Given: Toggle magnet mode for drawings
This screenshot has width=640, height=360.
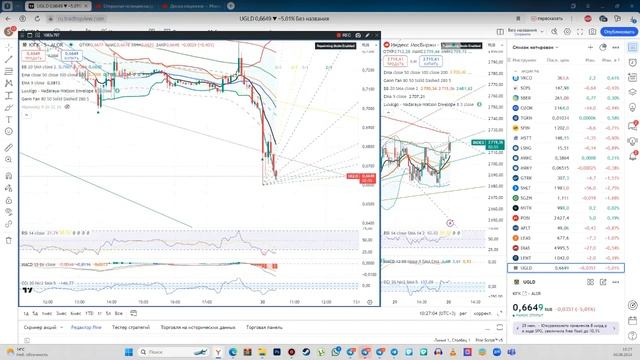Looking at the screenshot, I should [9, 176].
